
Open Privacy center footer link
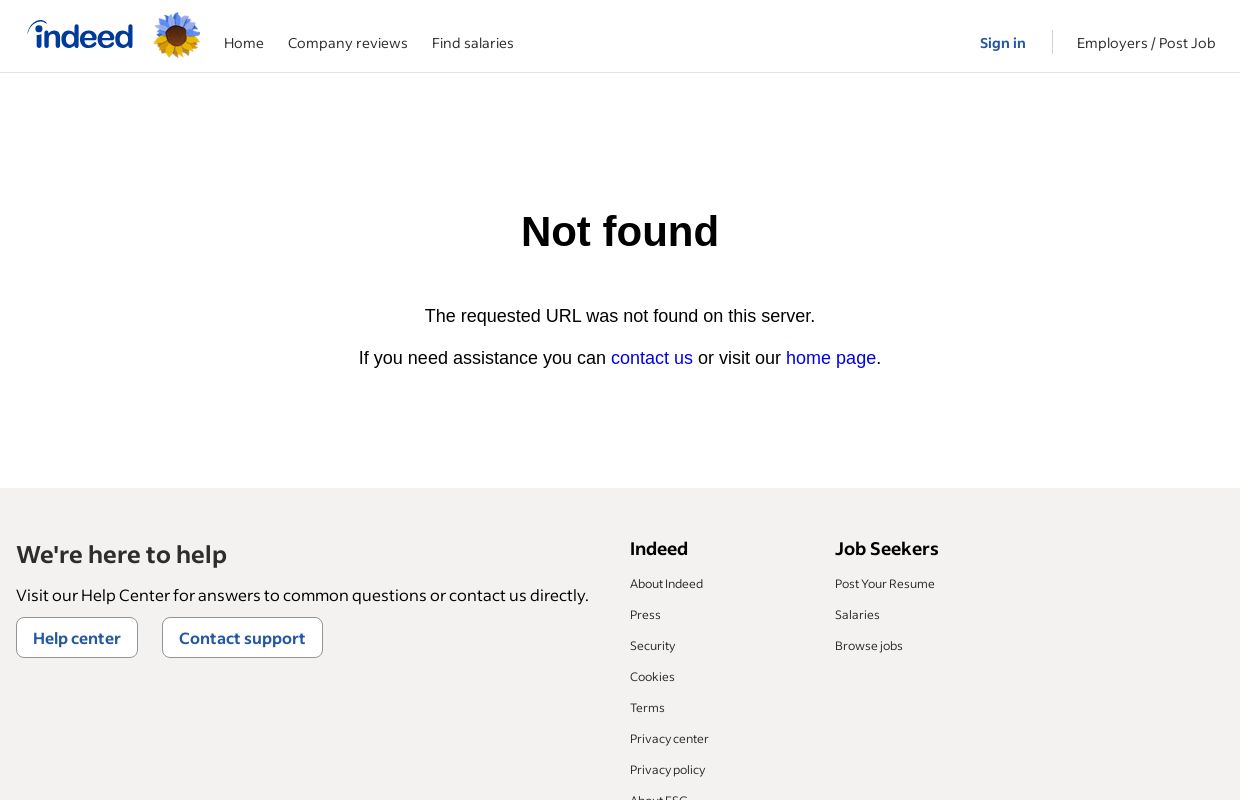[669, 739]
